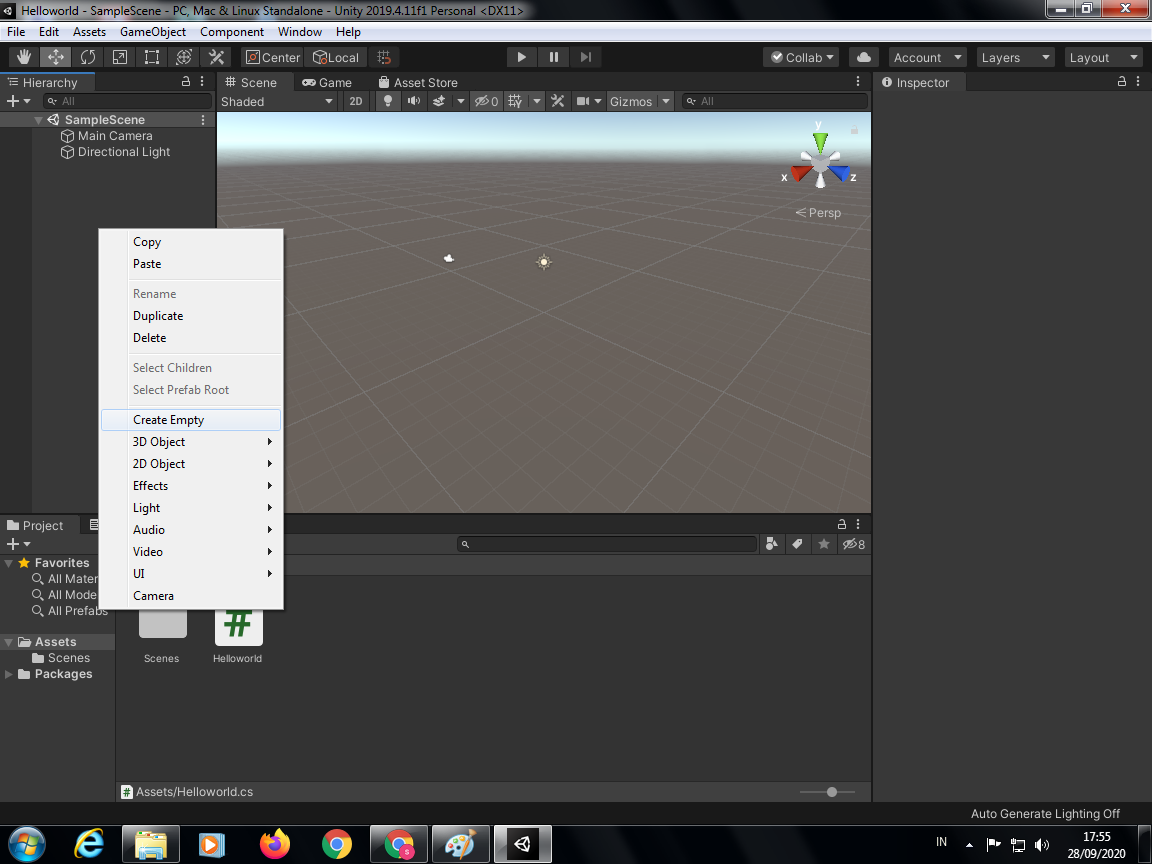Expand the Packages folder
The image size is (1152, 864).
9,674
